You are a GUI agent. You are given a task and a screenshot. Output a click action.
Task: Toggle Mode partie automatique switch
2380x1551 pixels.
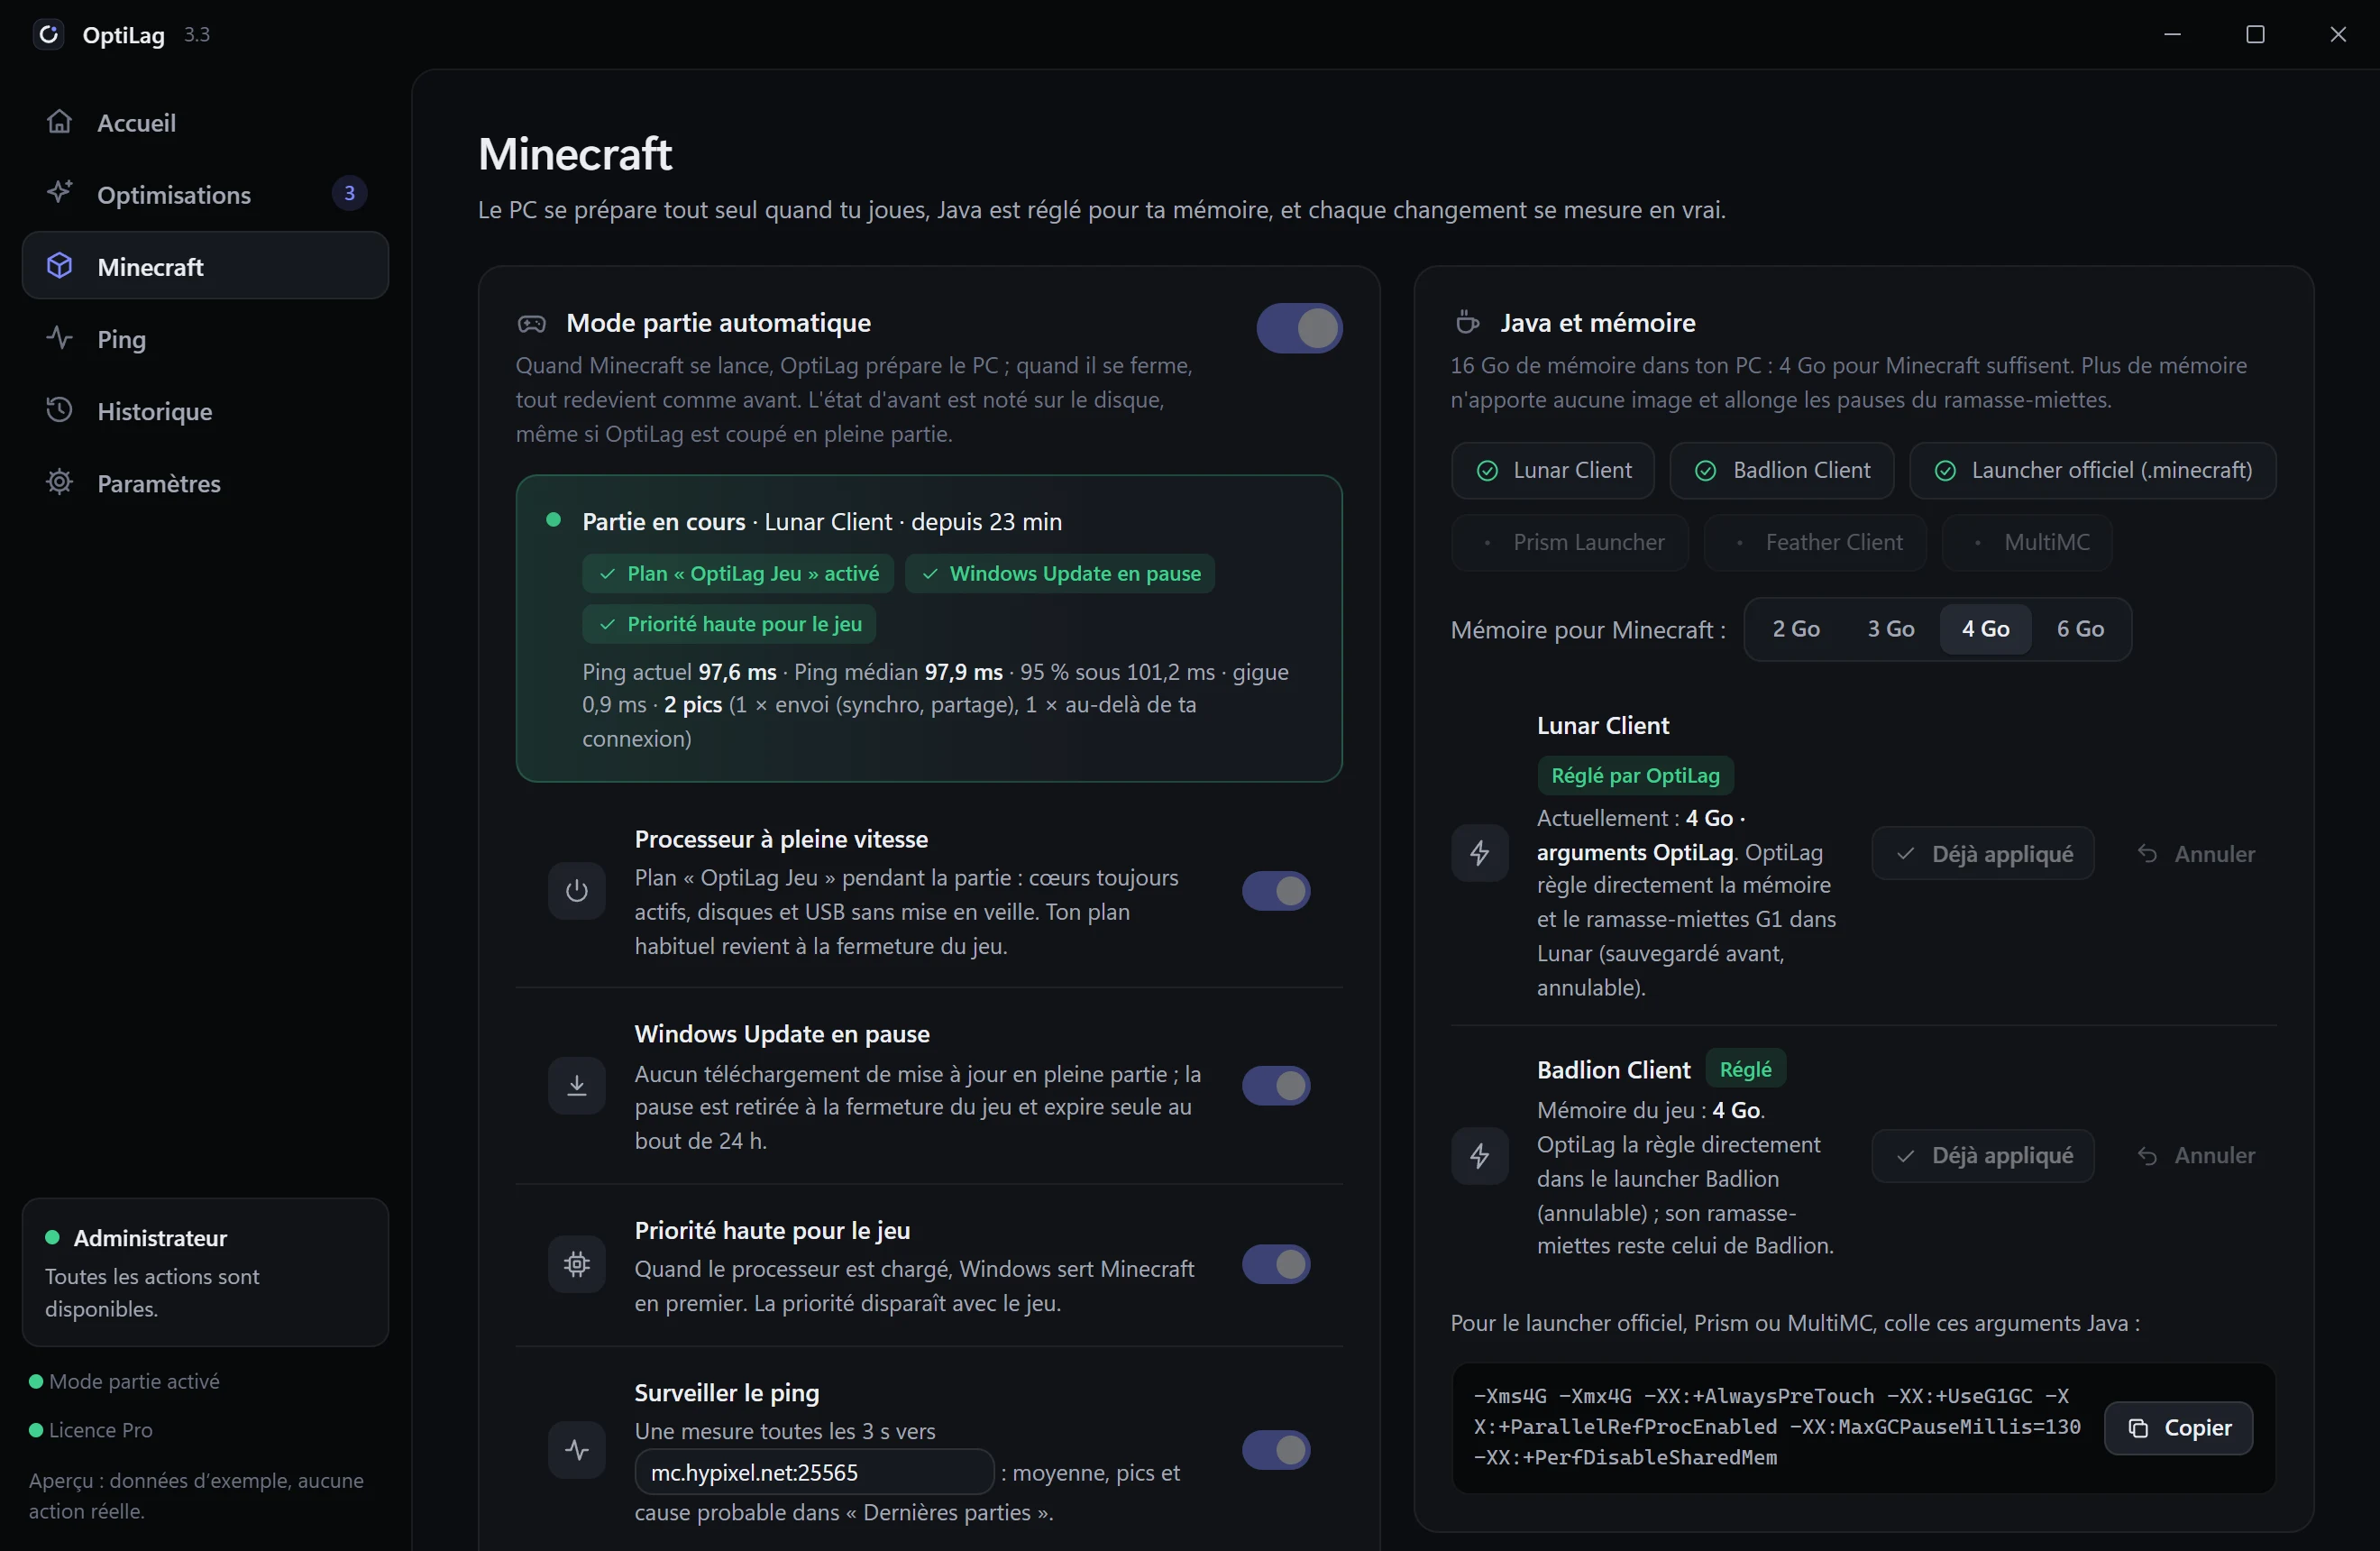click(x=1299, y=328)
